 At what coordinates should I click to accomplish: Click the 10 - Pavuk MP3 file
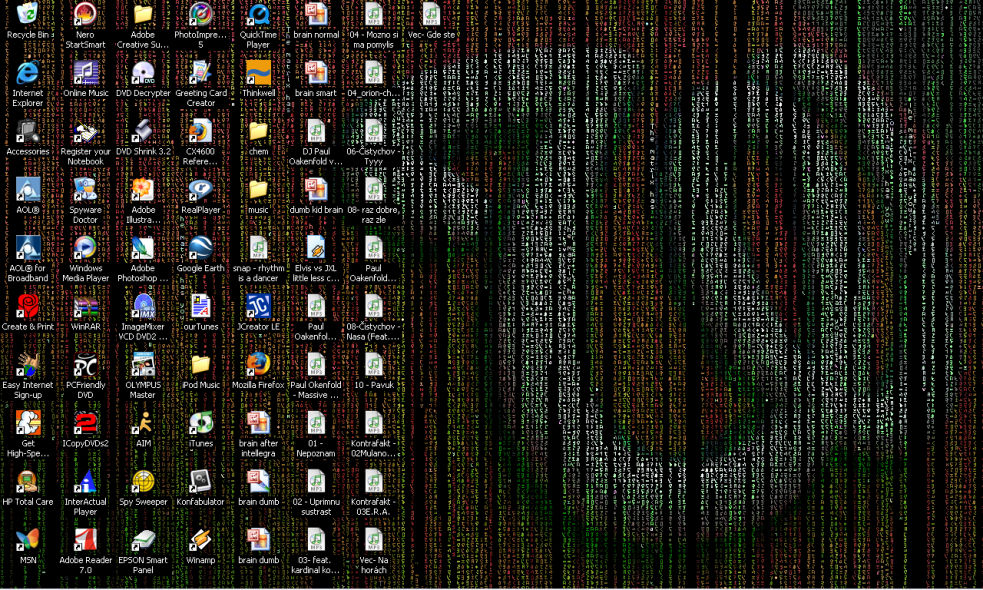(374, 364)
